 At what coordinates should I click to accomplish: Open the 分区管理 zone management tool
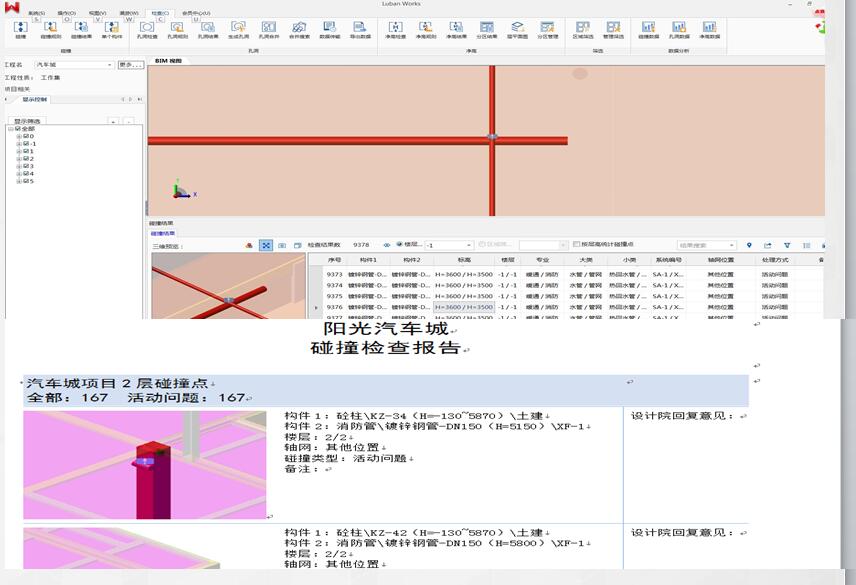(548, 29)
